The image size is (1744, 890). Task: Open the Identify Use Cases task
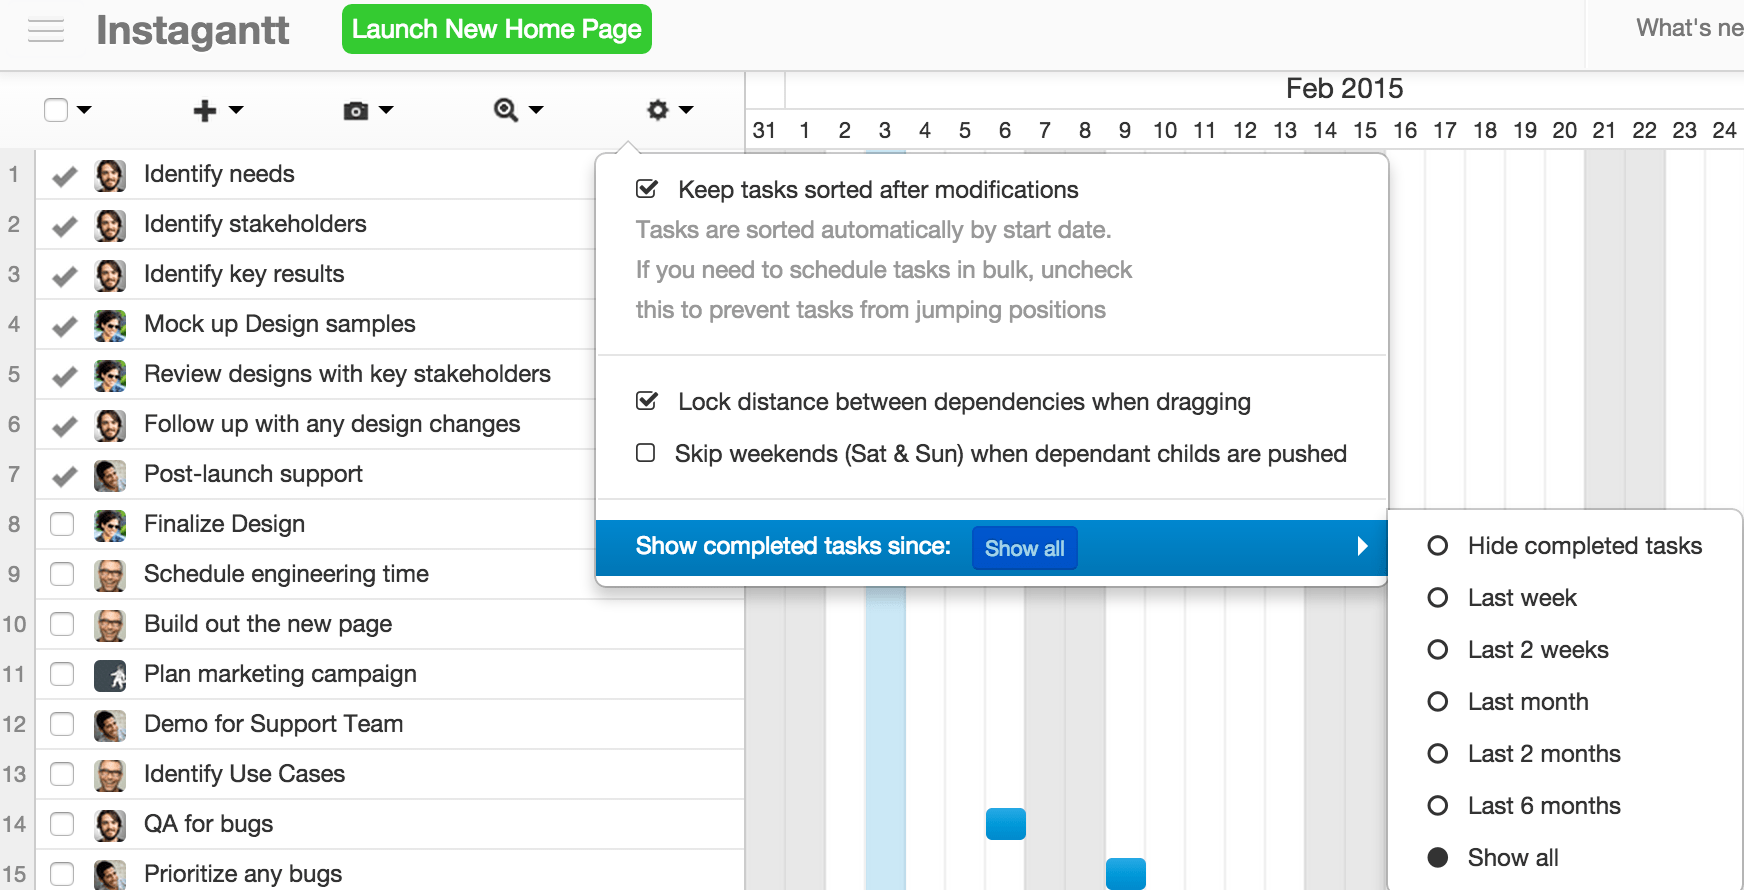pyautogui.click(x=244, y=774)
